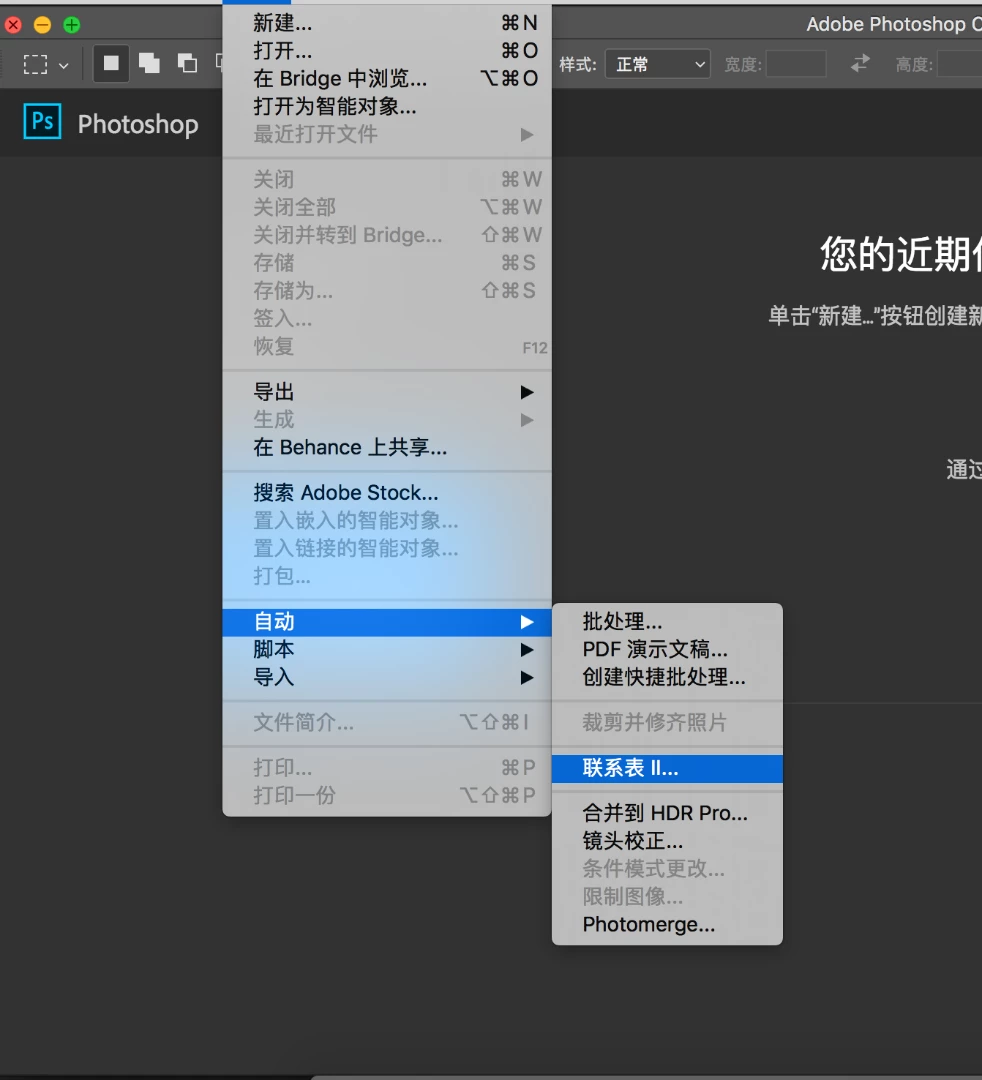Screen dimensions: 982x1080
Task: Expand the 导入 submenu
Action: click(387, 678)
